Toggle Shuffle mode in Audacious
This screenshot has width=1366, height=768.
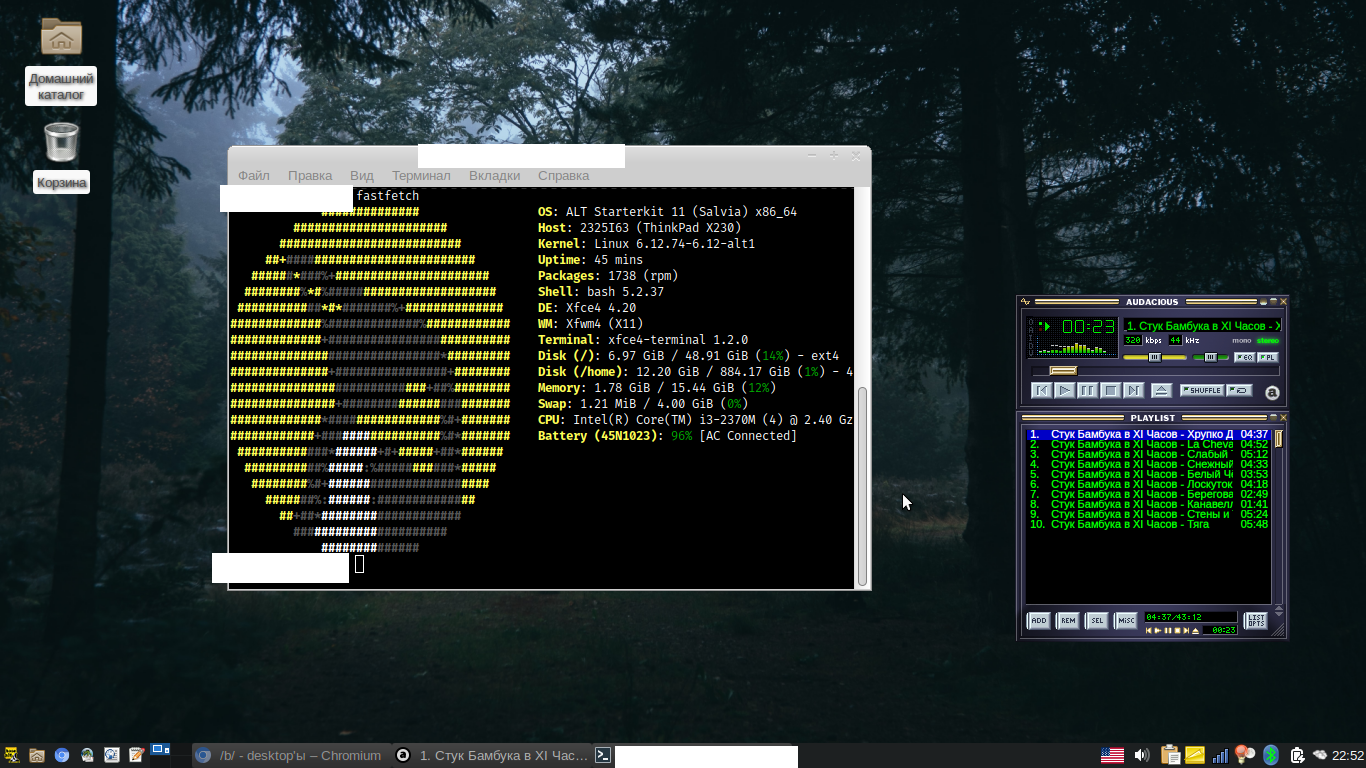(x=1201, y=390)
